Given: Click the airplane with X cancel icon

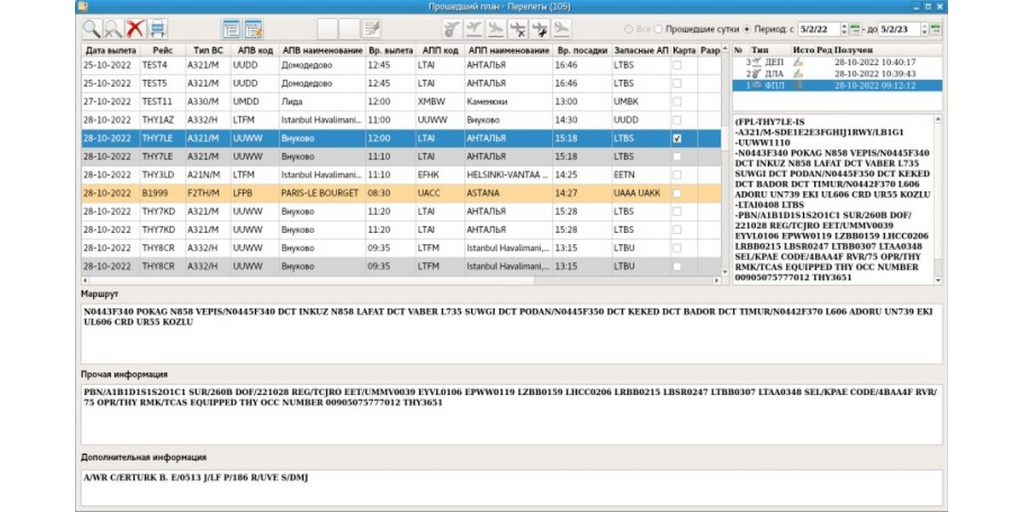Looking at the screenshot, I should (x=518, y=30).
